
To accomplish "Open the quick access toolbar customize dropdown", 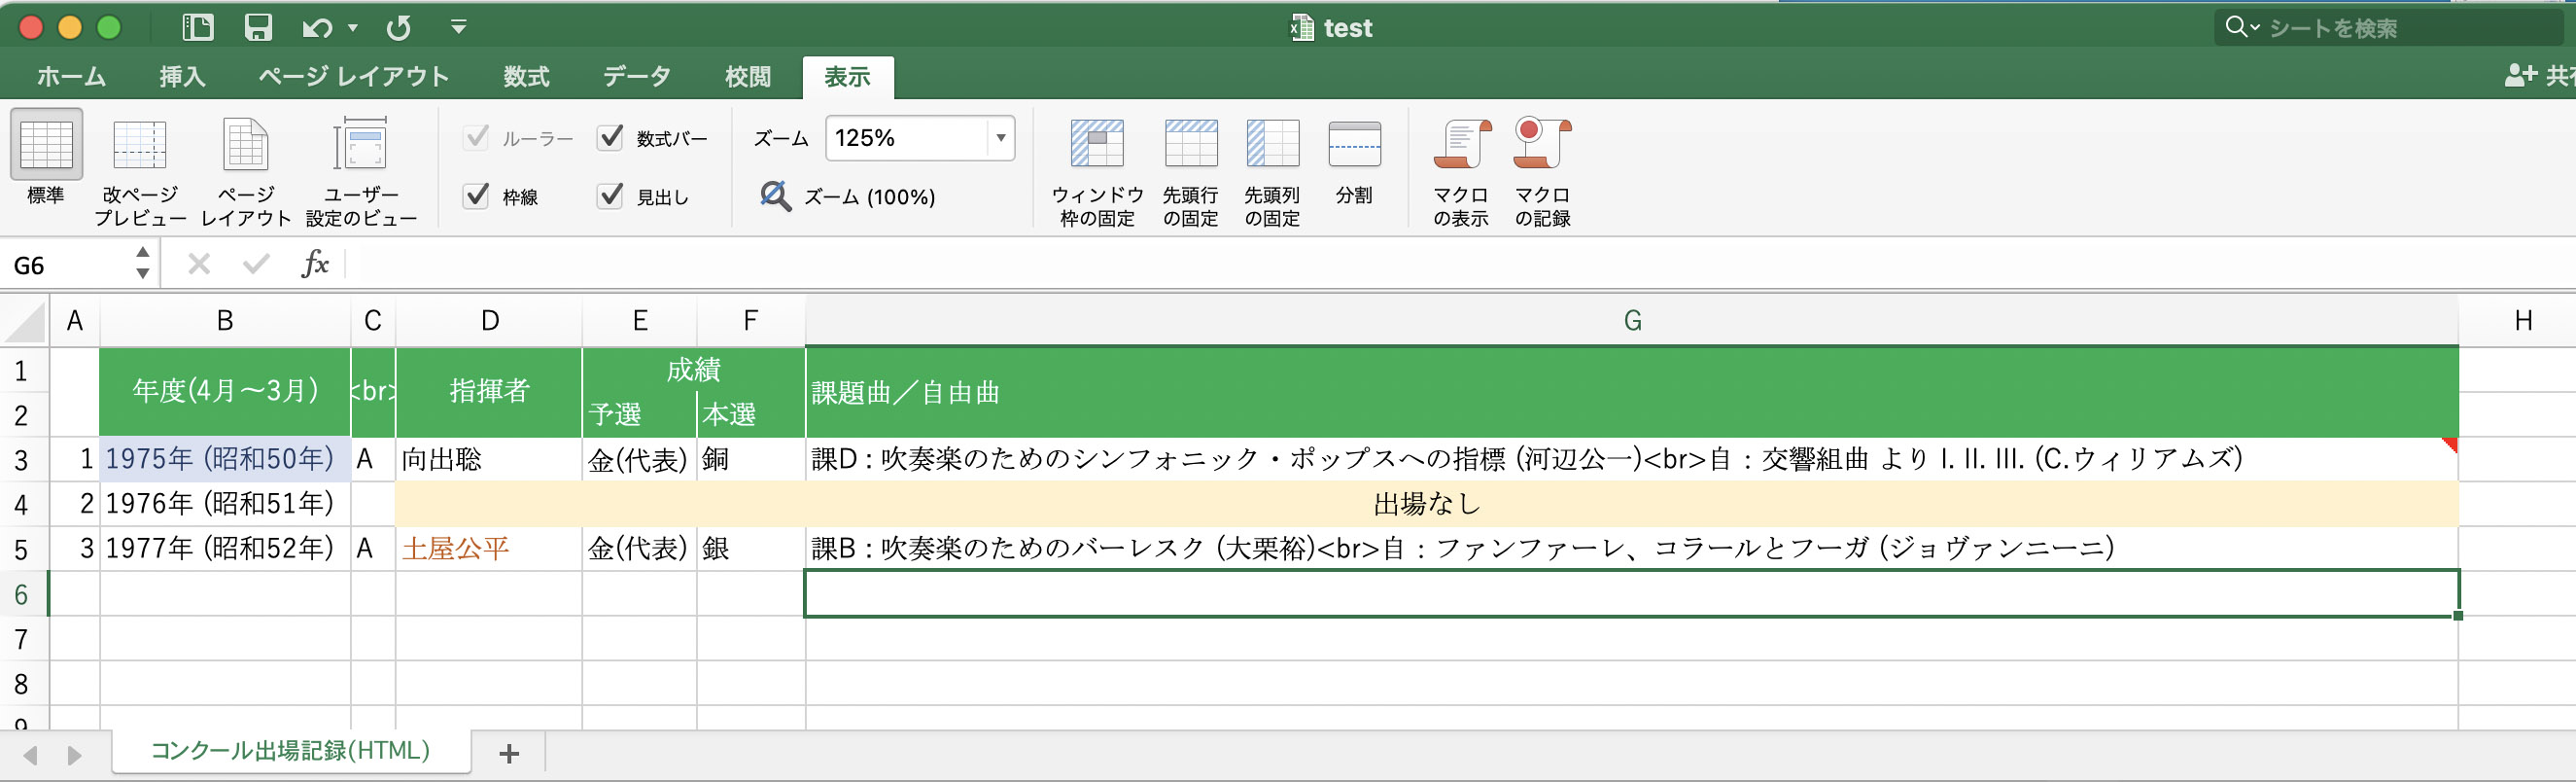I will tap(459, 27).
